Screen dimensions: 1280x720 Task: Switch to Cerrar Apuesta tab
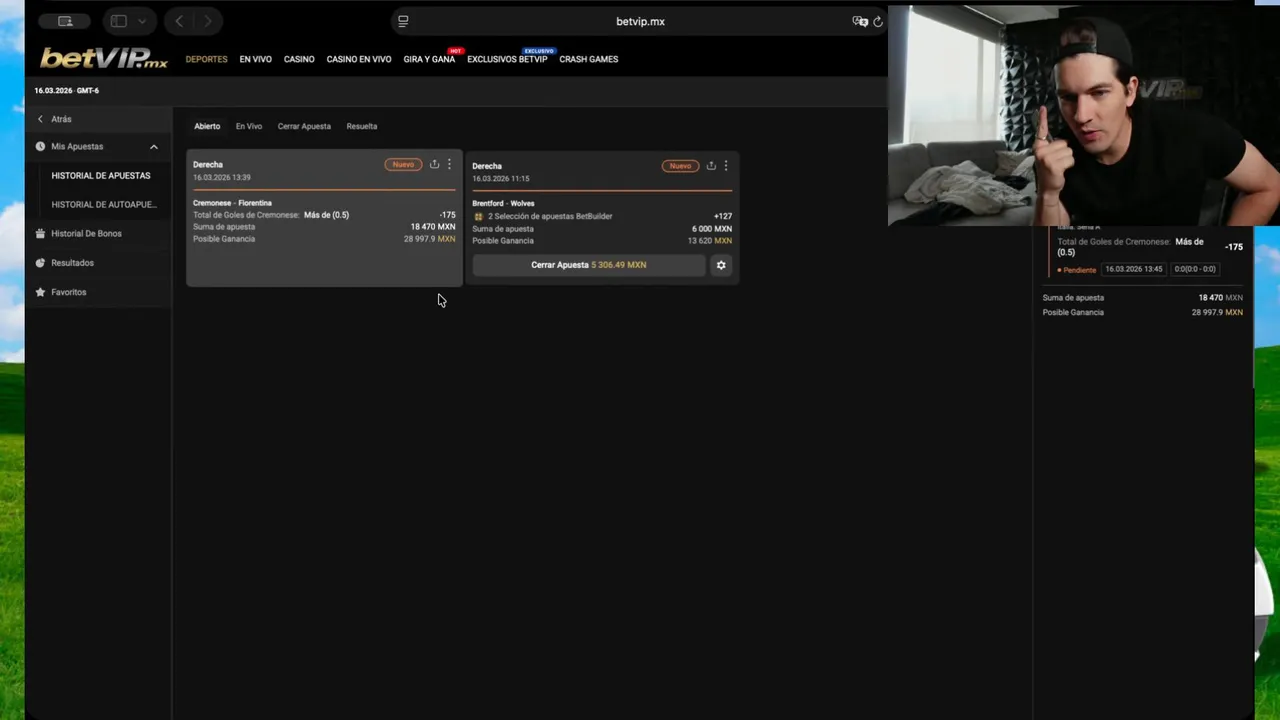[x=304, y=126]
